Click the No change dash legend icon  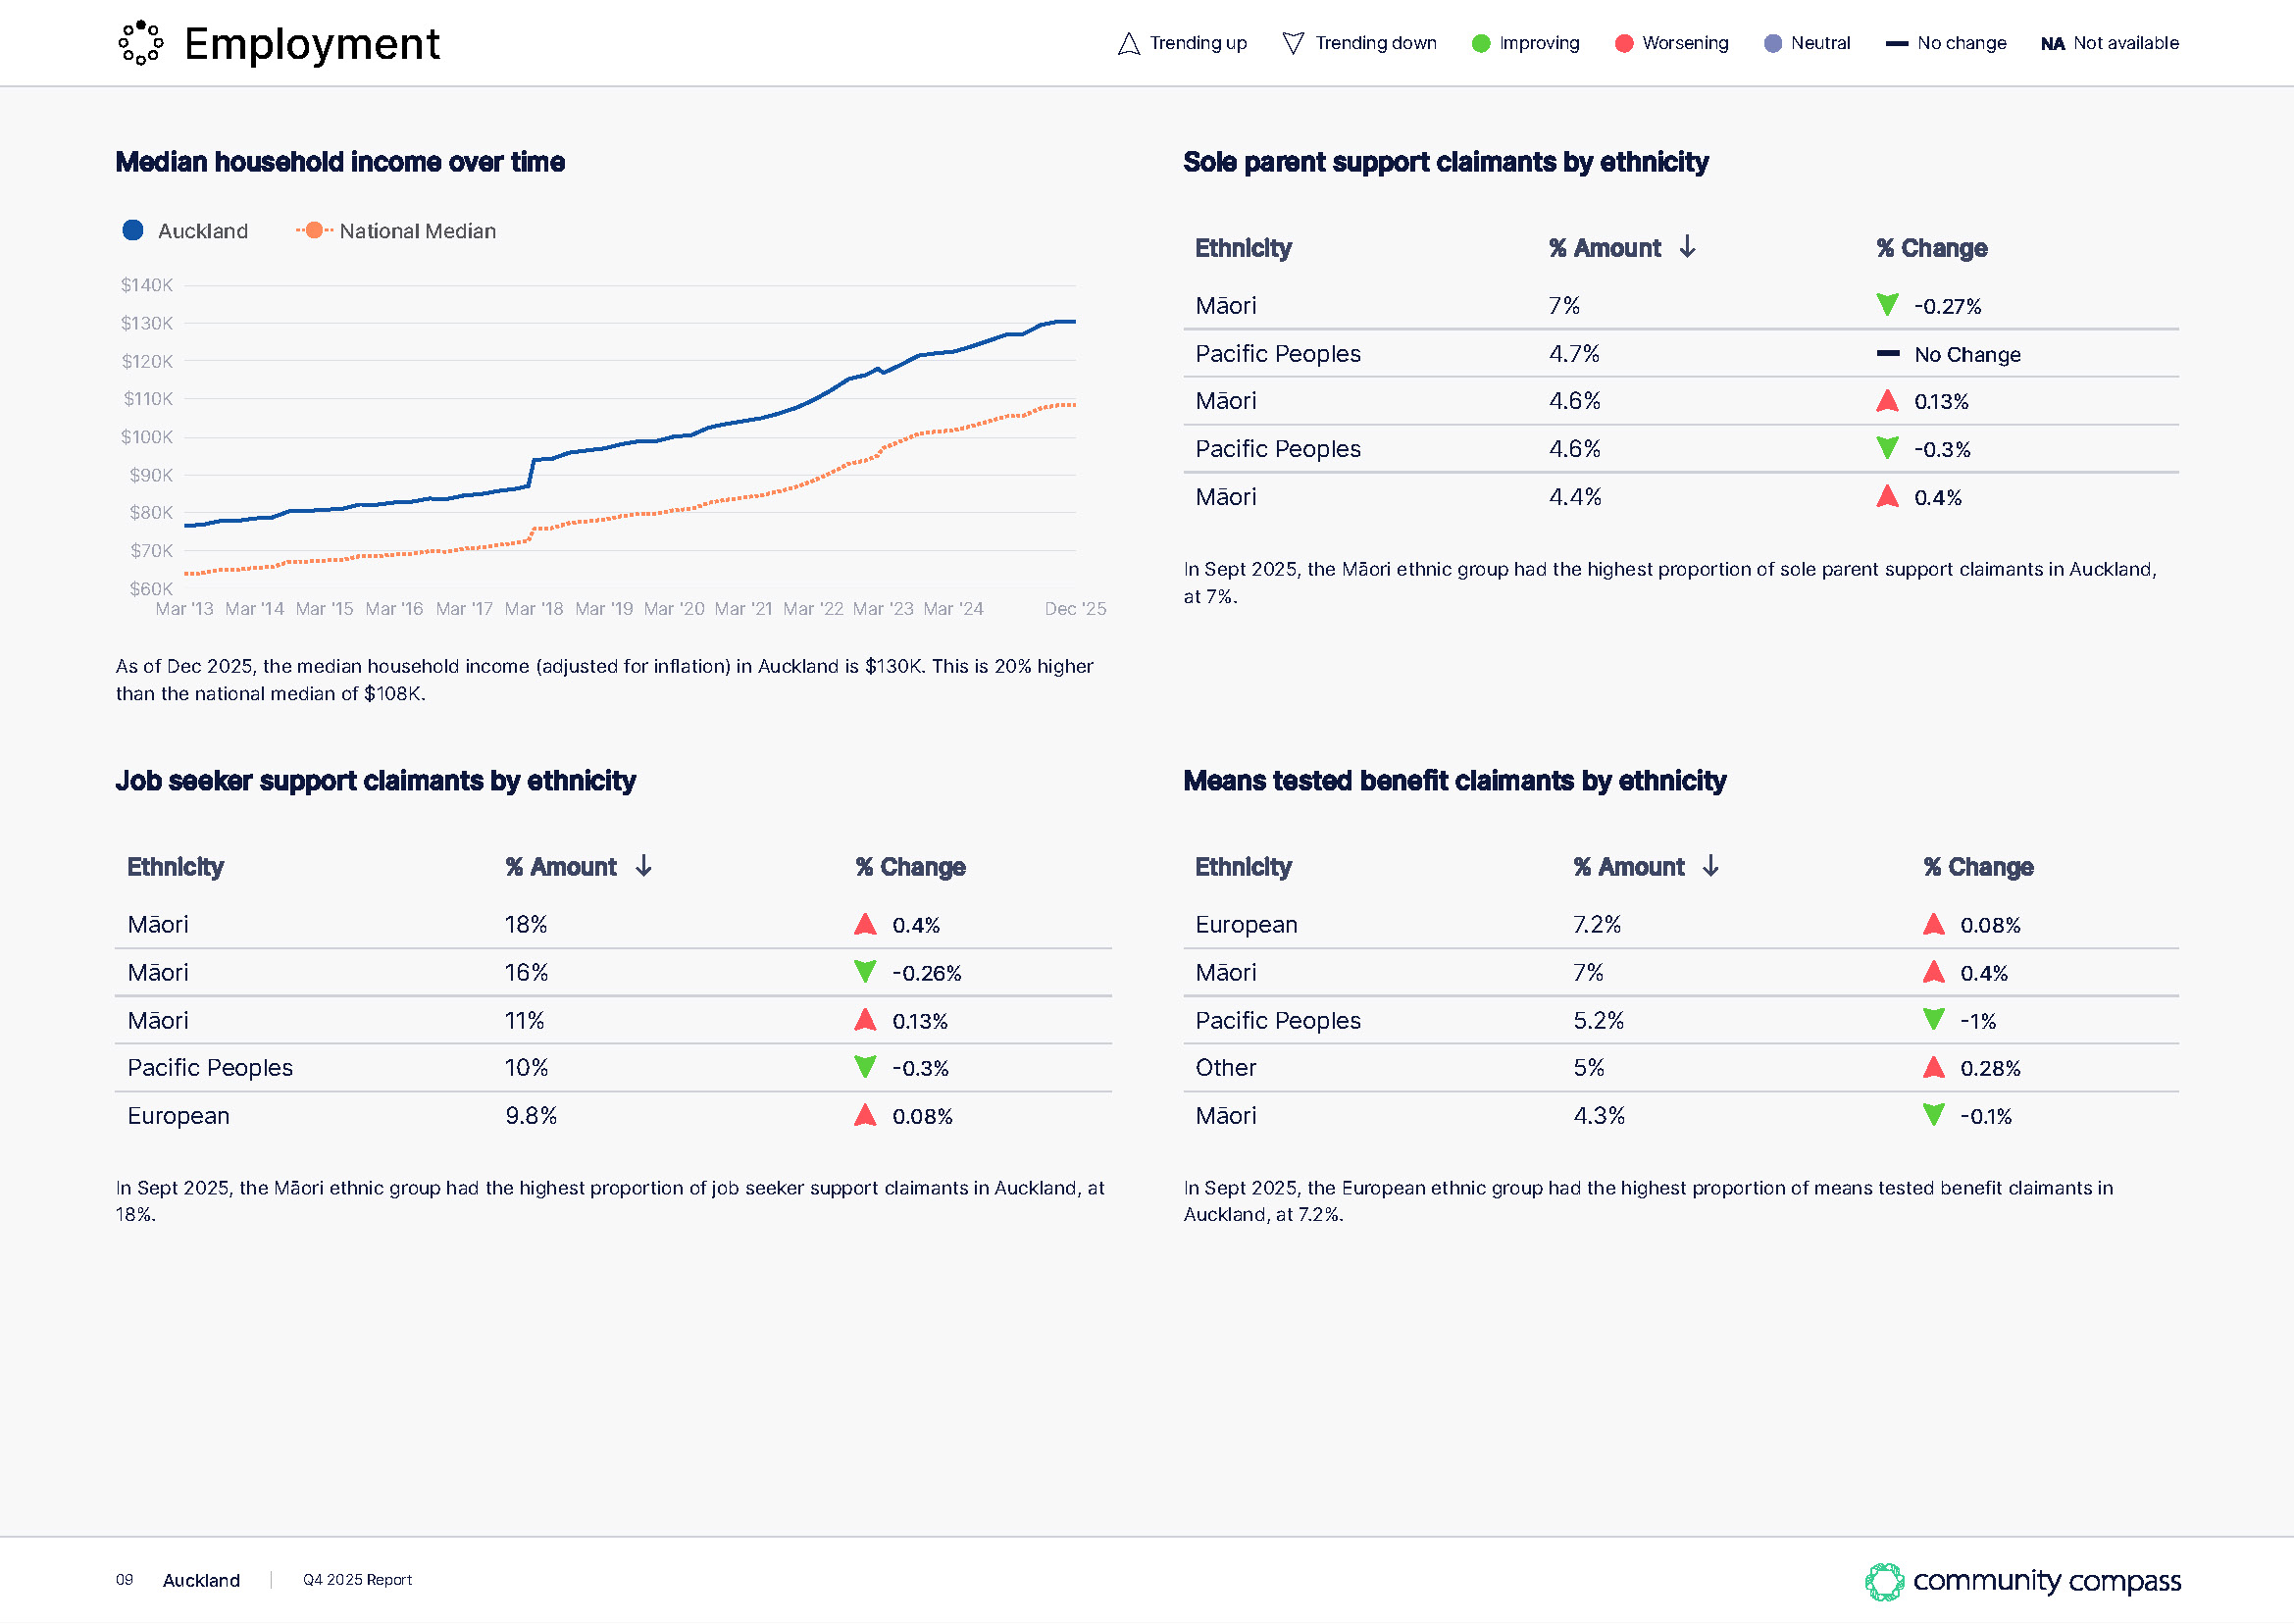pos(1896,43)
